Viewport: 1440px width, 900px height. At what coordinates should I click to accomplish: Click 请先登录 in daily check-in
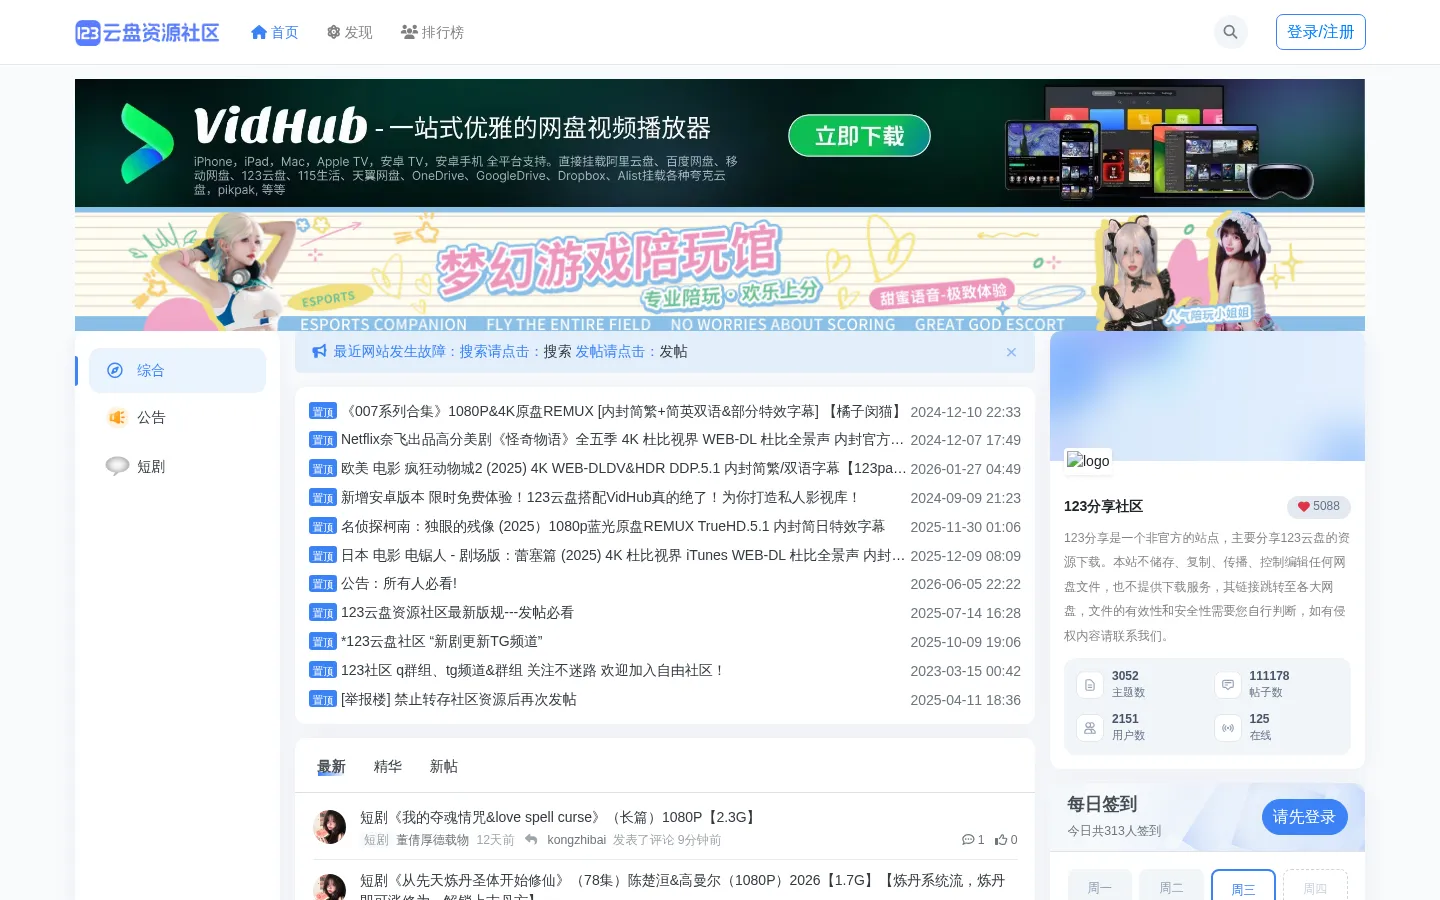(1304, 817)
